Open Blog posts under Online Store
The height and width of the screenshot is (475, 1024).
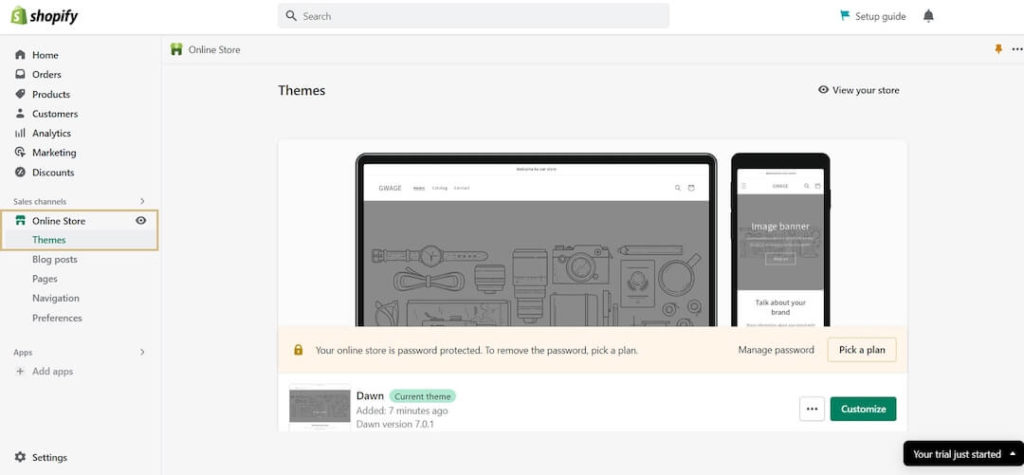55,259
